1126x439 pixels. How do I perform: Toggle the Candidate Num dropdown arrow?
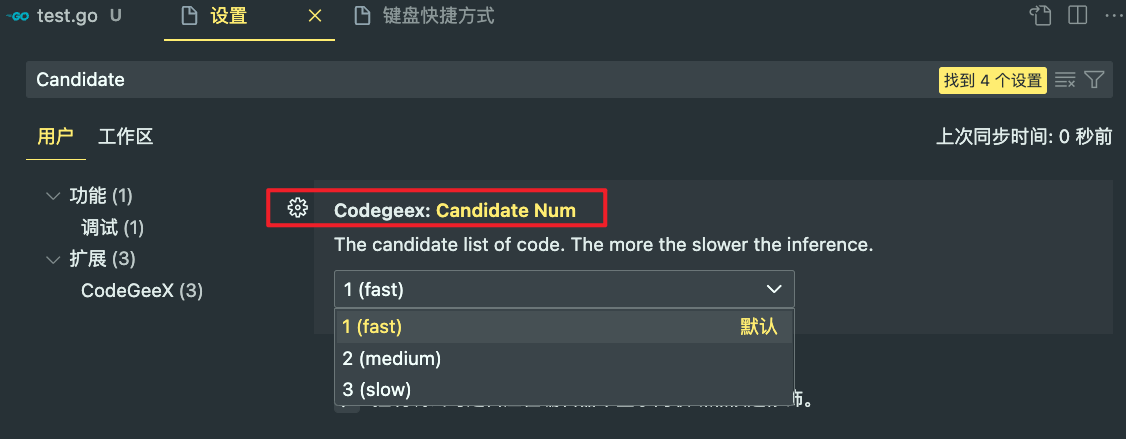click(773, 290)
